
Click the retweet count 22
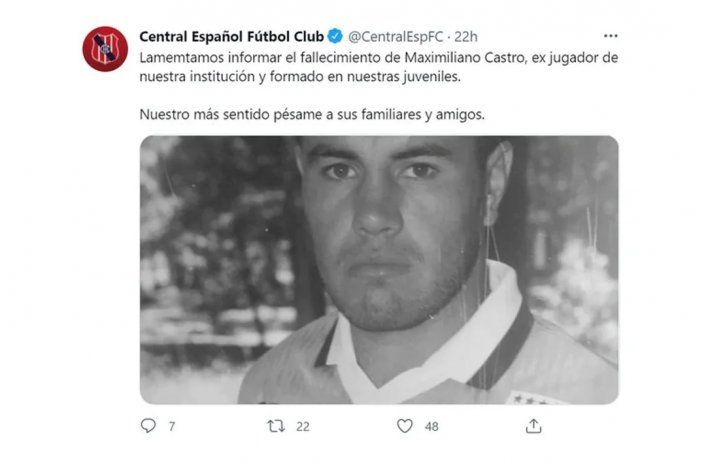pos(303,426)
